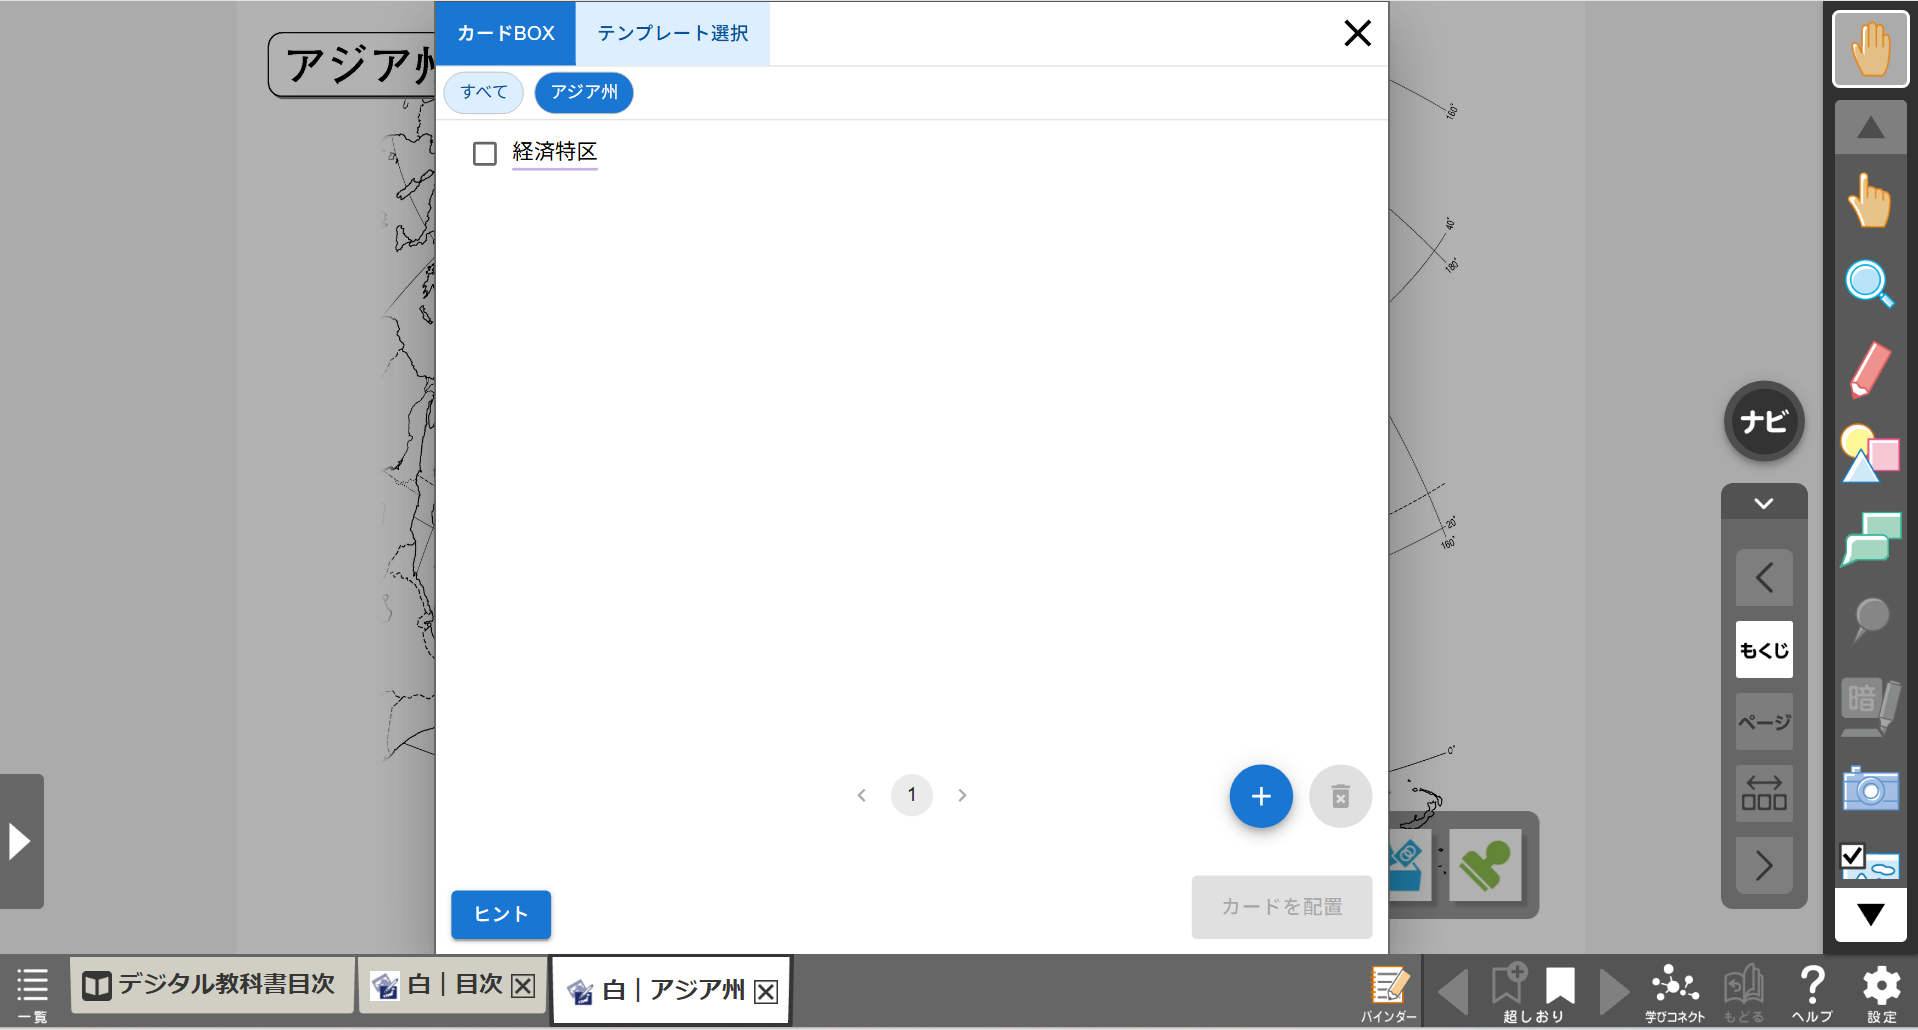The image size is (1918, 1030).
Task: Switch to デジタル教科書目次 tab
Action: click(x=211, y=985)
